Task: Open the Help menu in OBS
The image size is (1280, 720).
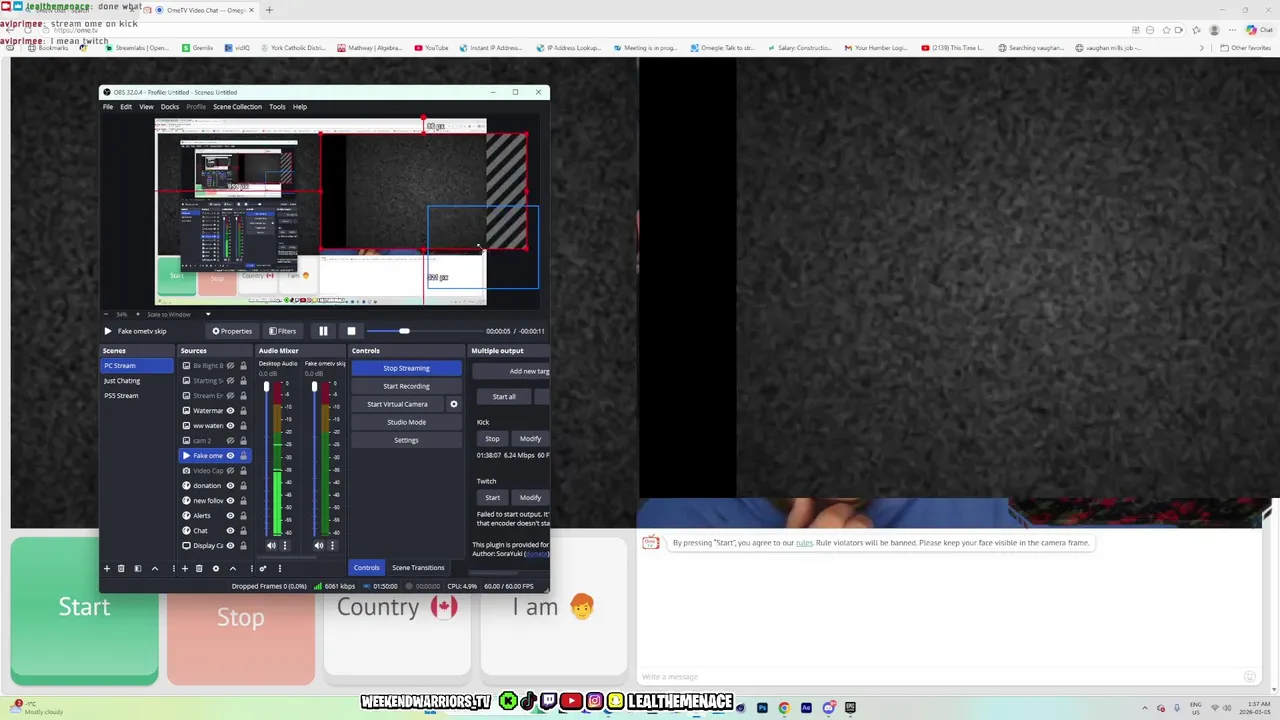Action: (300, 107)
